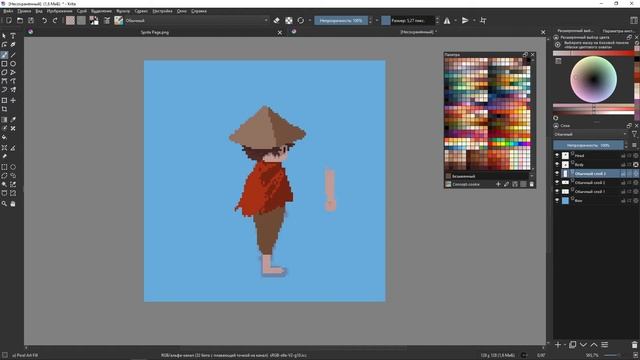Select the Rectangular Selection tool
This screenshot has width=640, height=360.
pyautogui.click(x=4, y=167)
